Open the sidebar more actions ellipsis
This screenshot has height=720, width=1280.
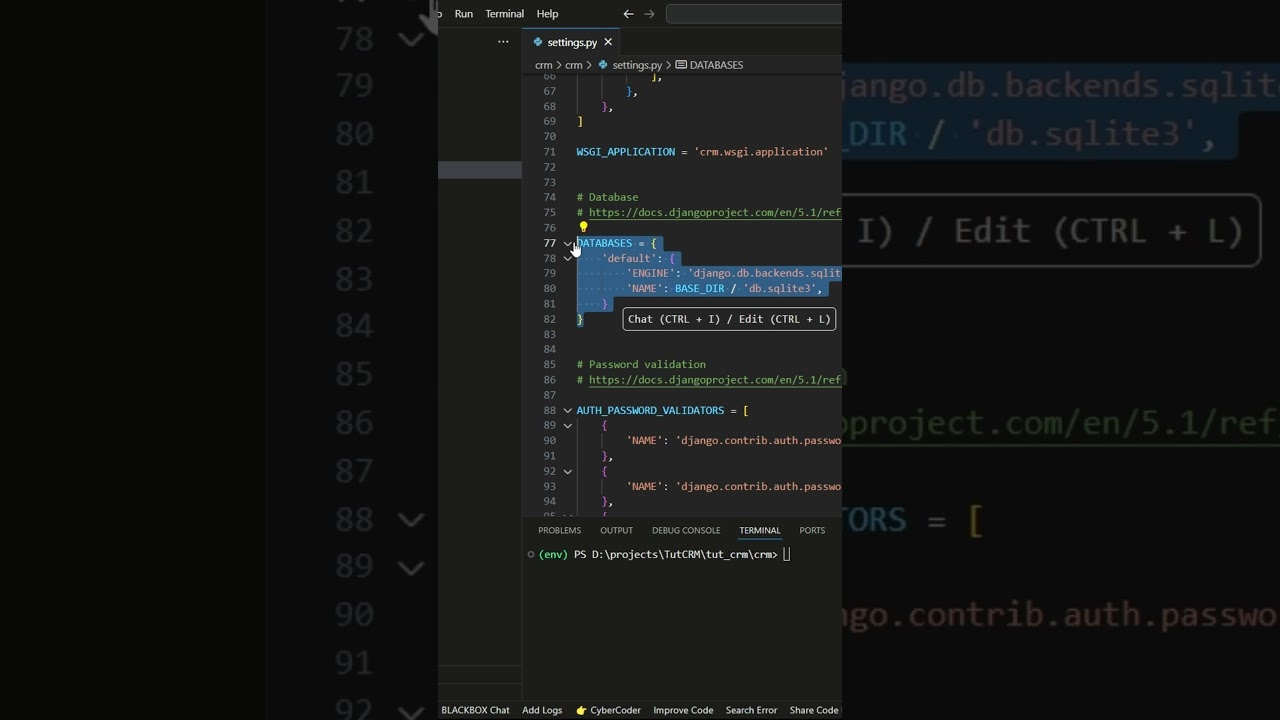pos(503,42)
